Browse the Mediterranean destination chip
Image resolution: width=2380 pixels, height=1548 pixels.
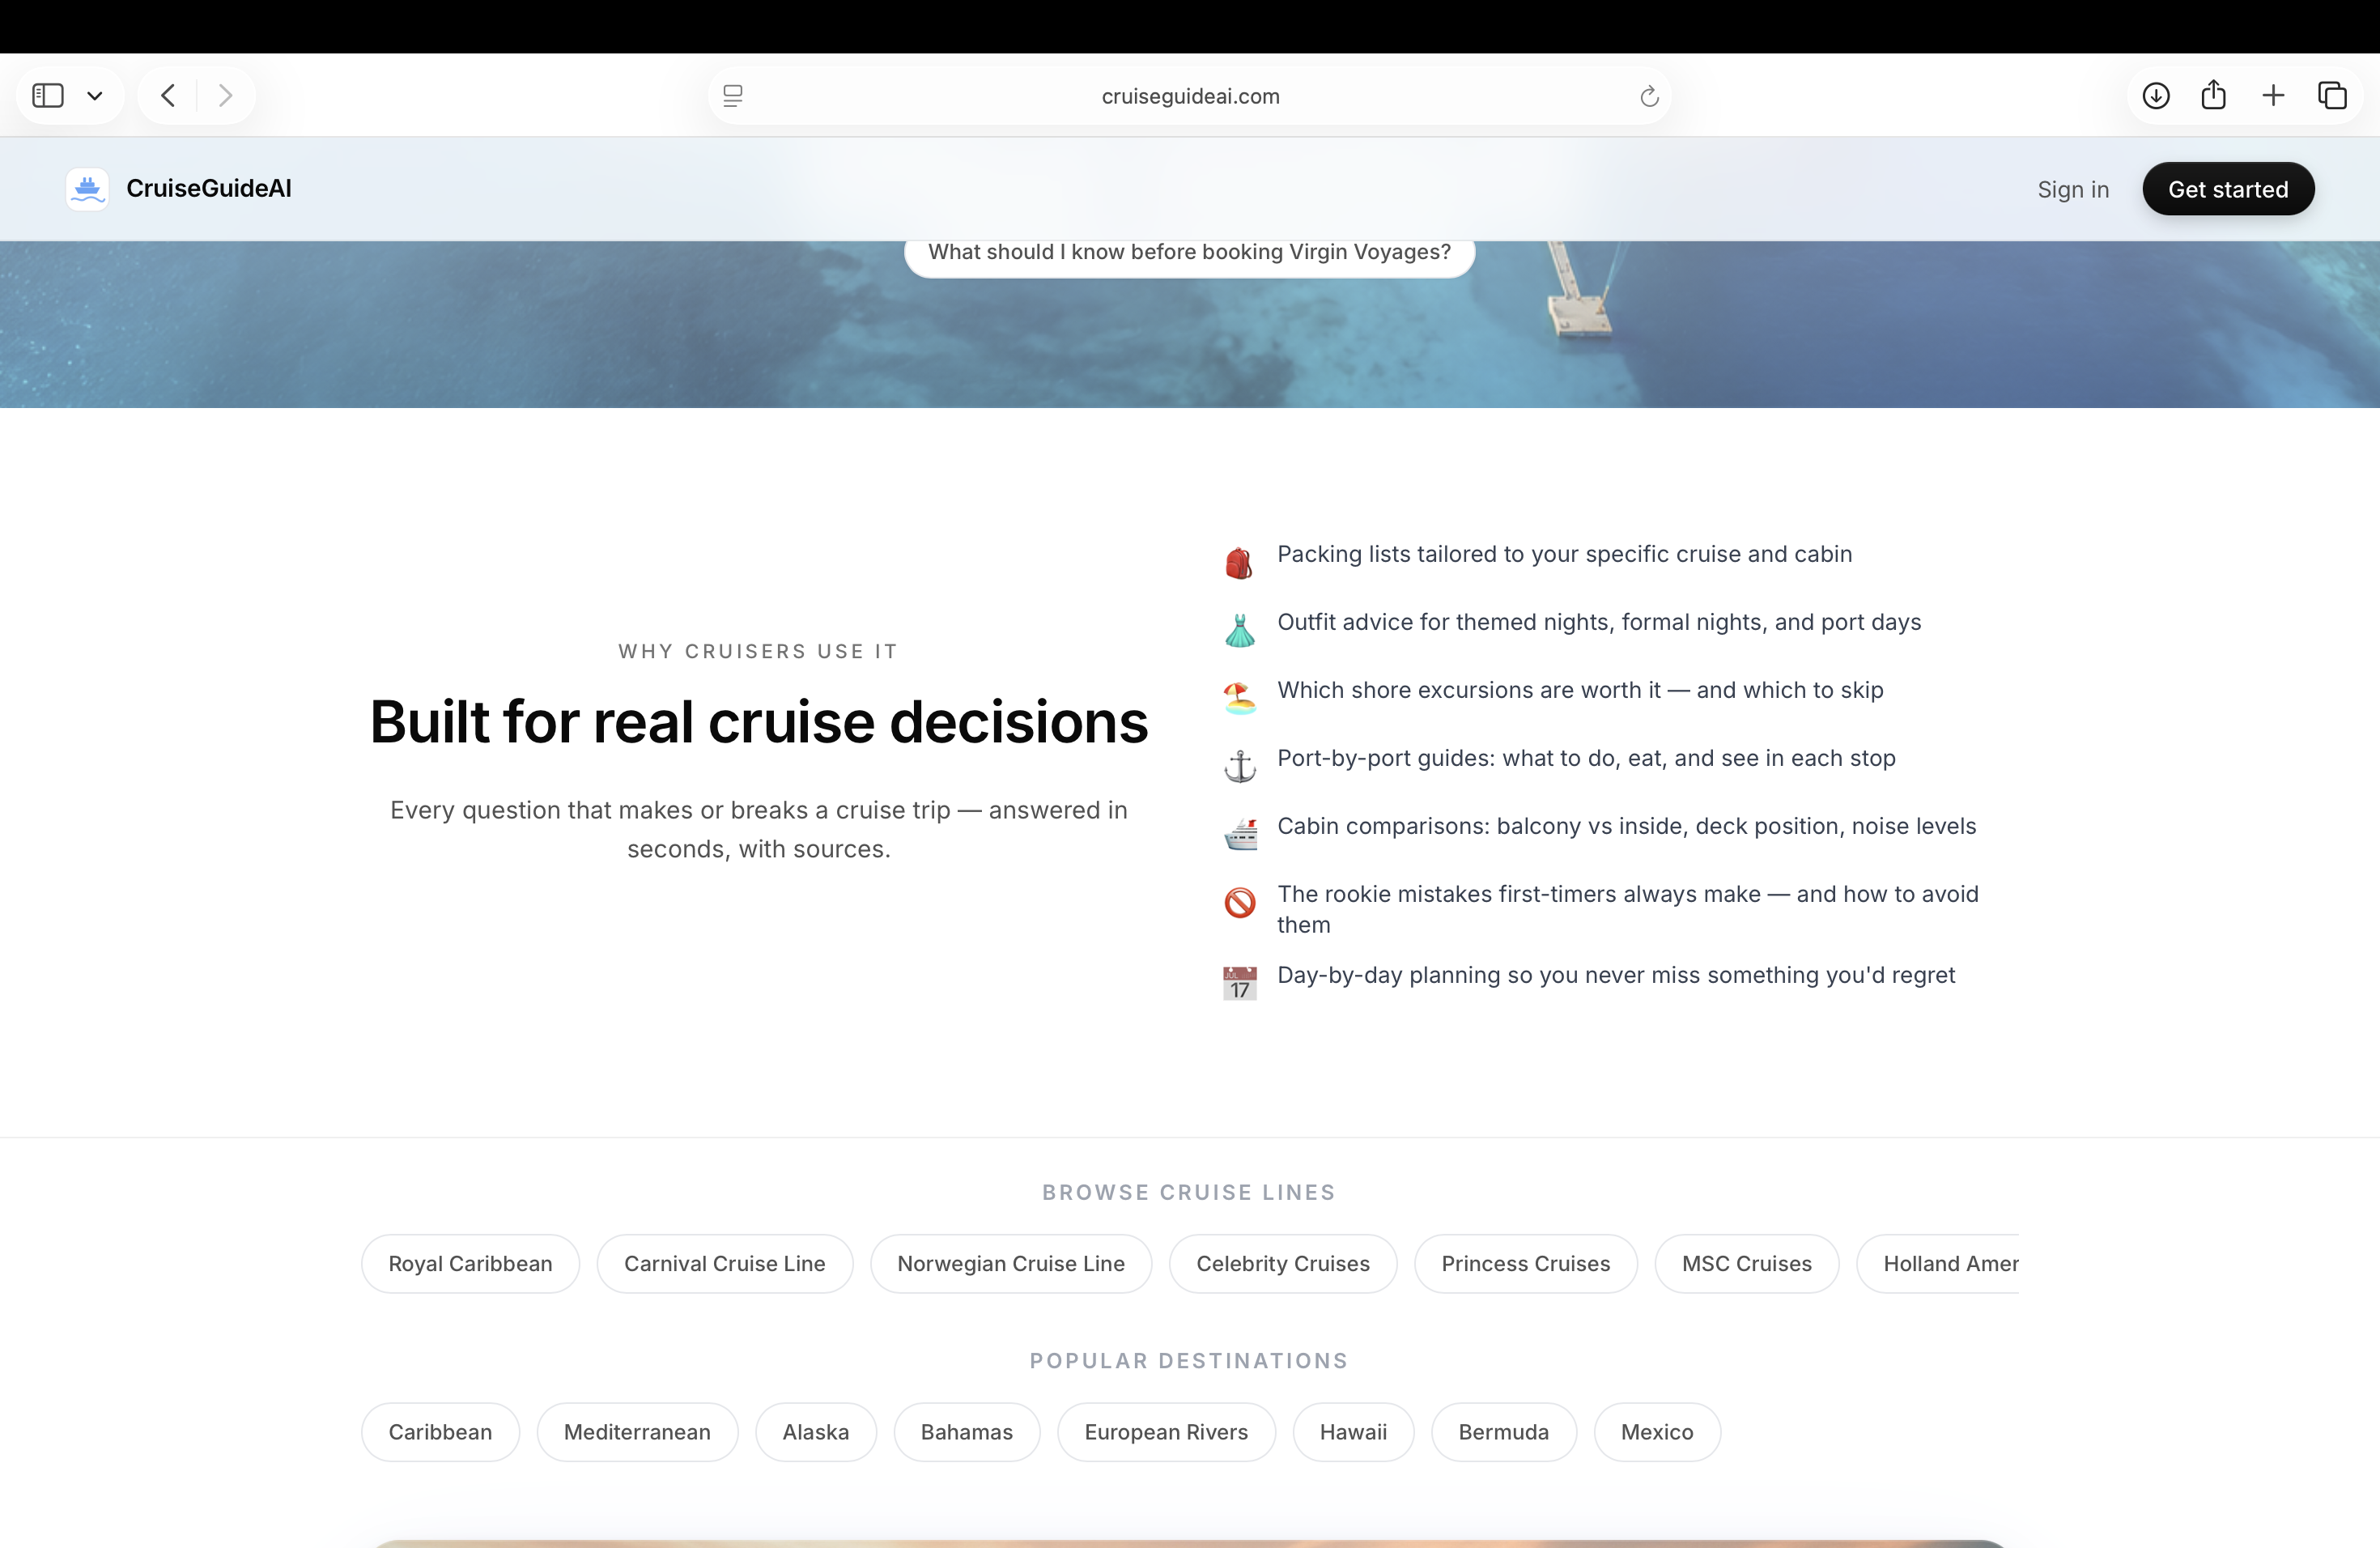pyautogui.click(x=637, y=1432)
